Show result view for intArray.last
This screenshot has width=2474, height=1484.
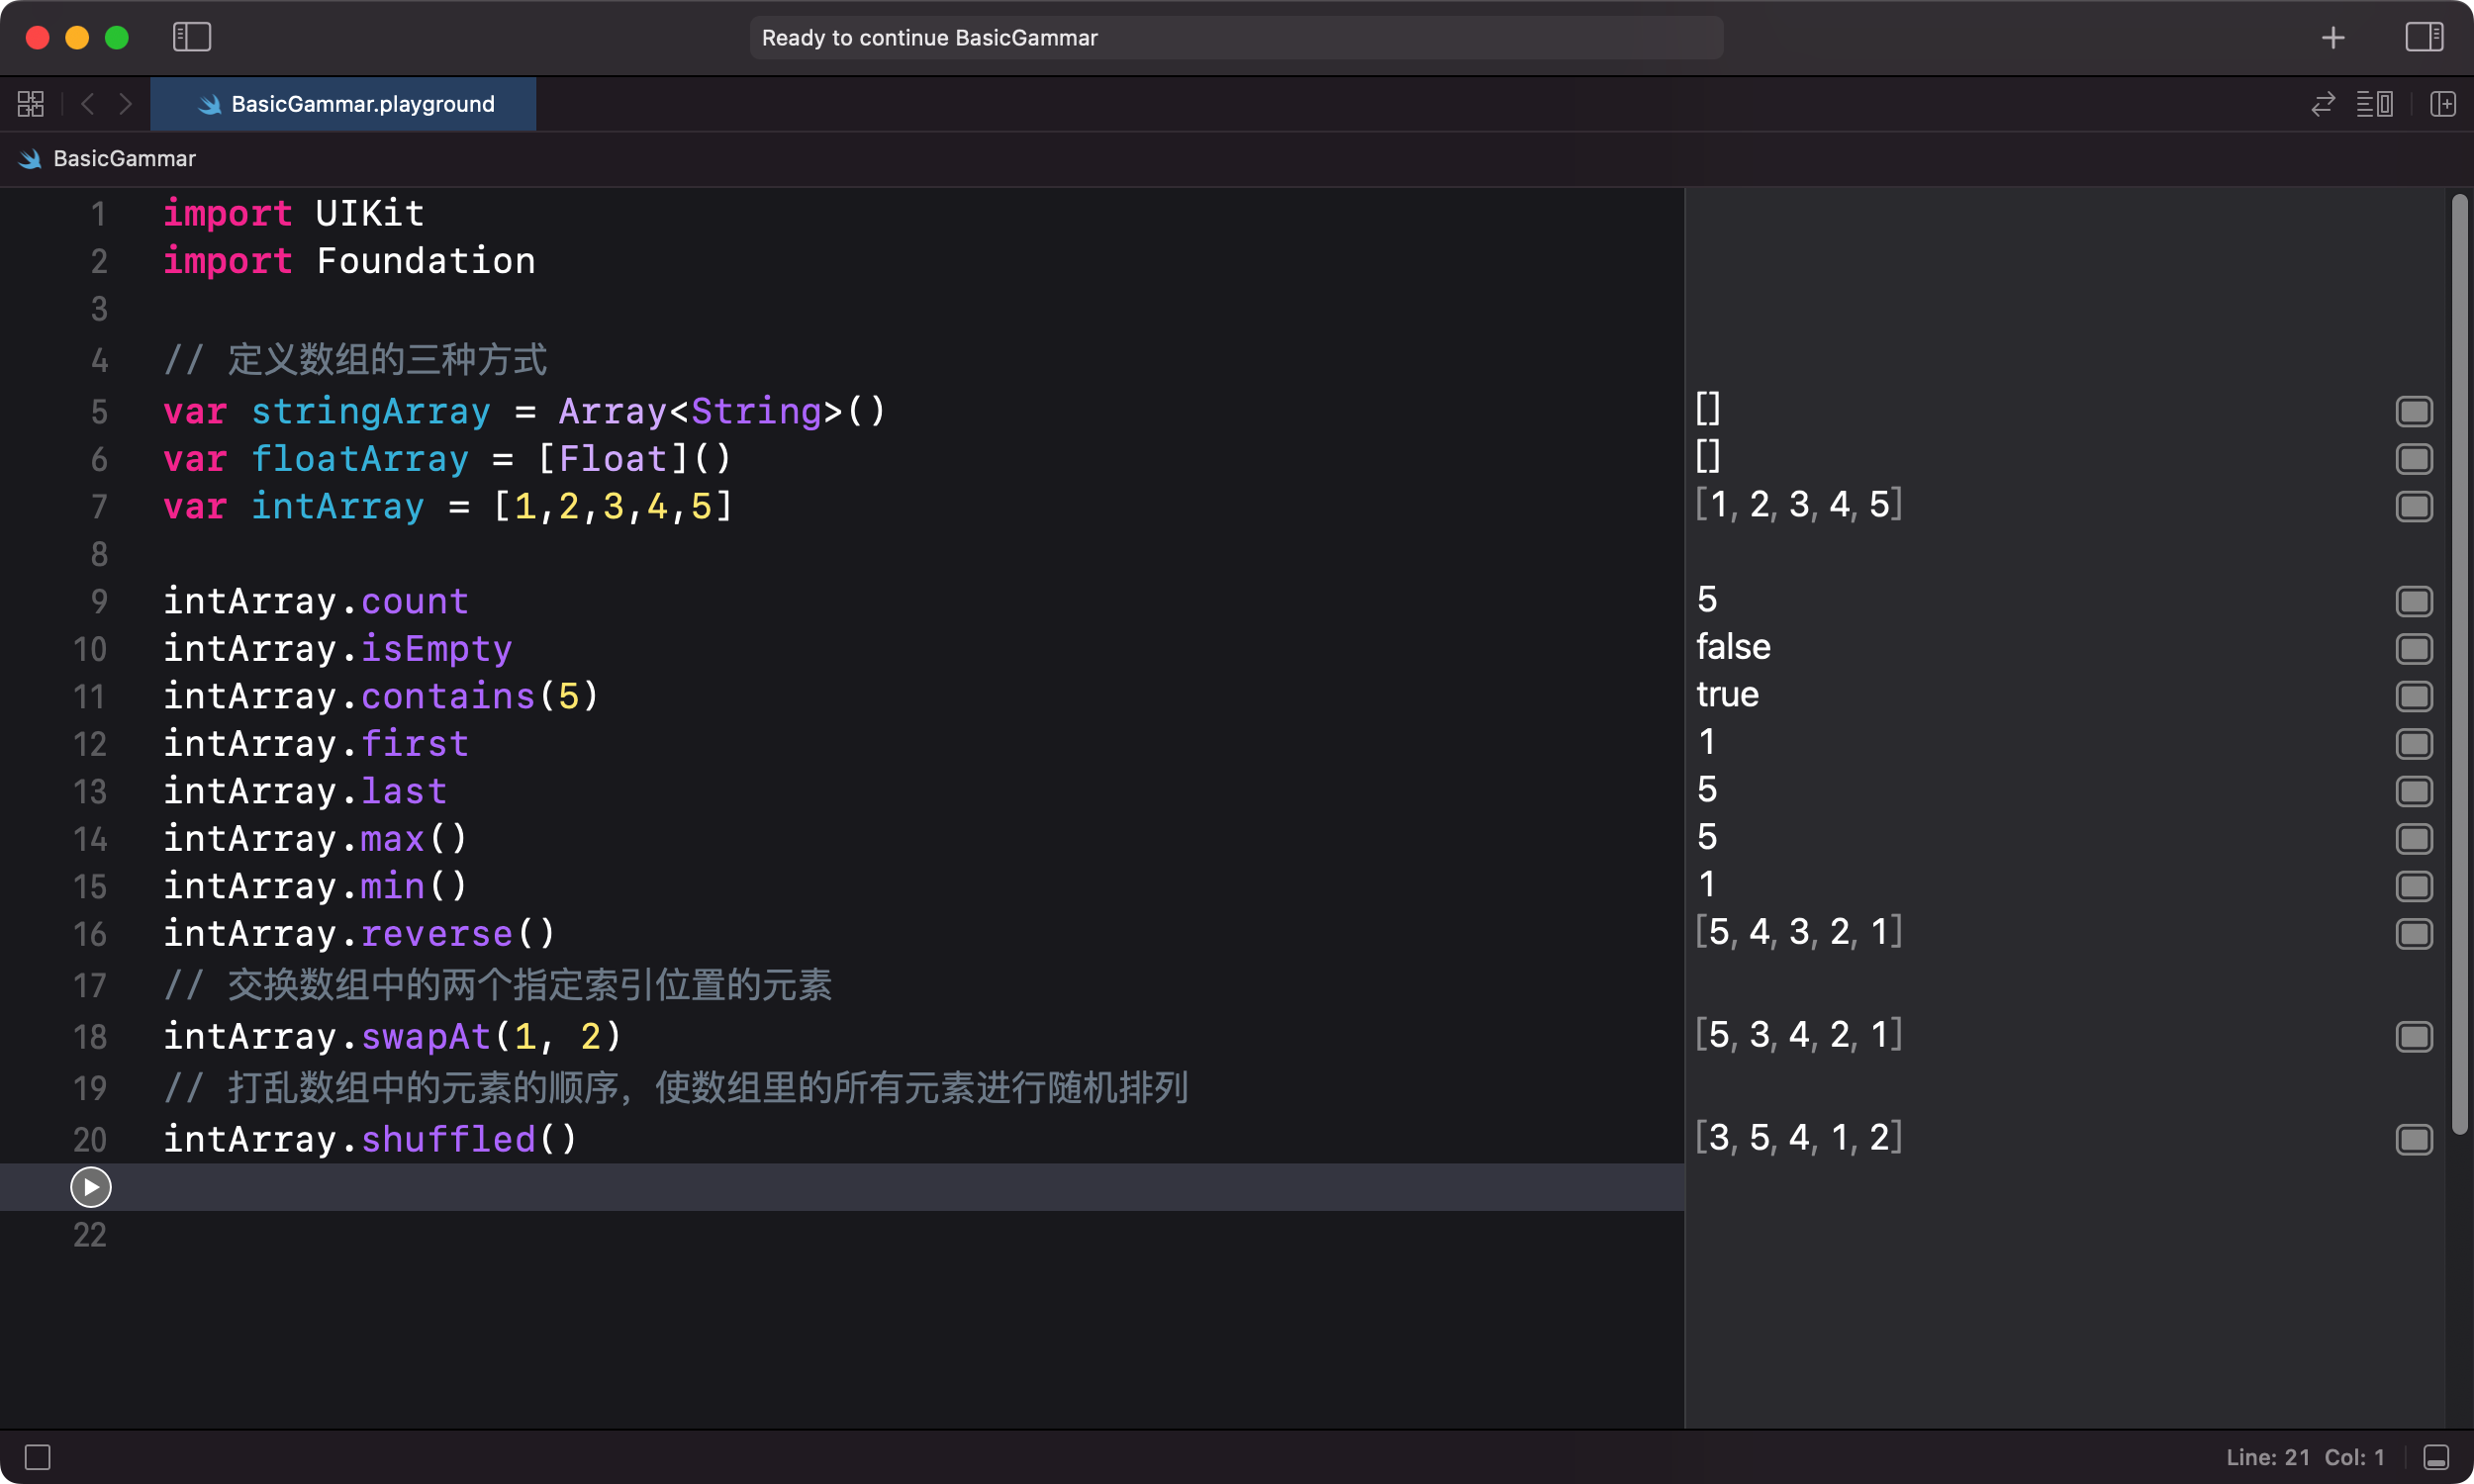tap(2414, 791)
